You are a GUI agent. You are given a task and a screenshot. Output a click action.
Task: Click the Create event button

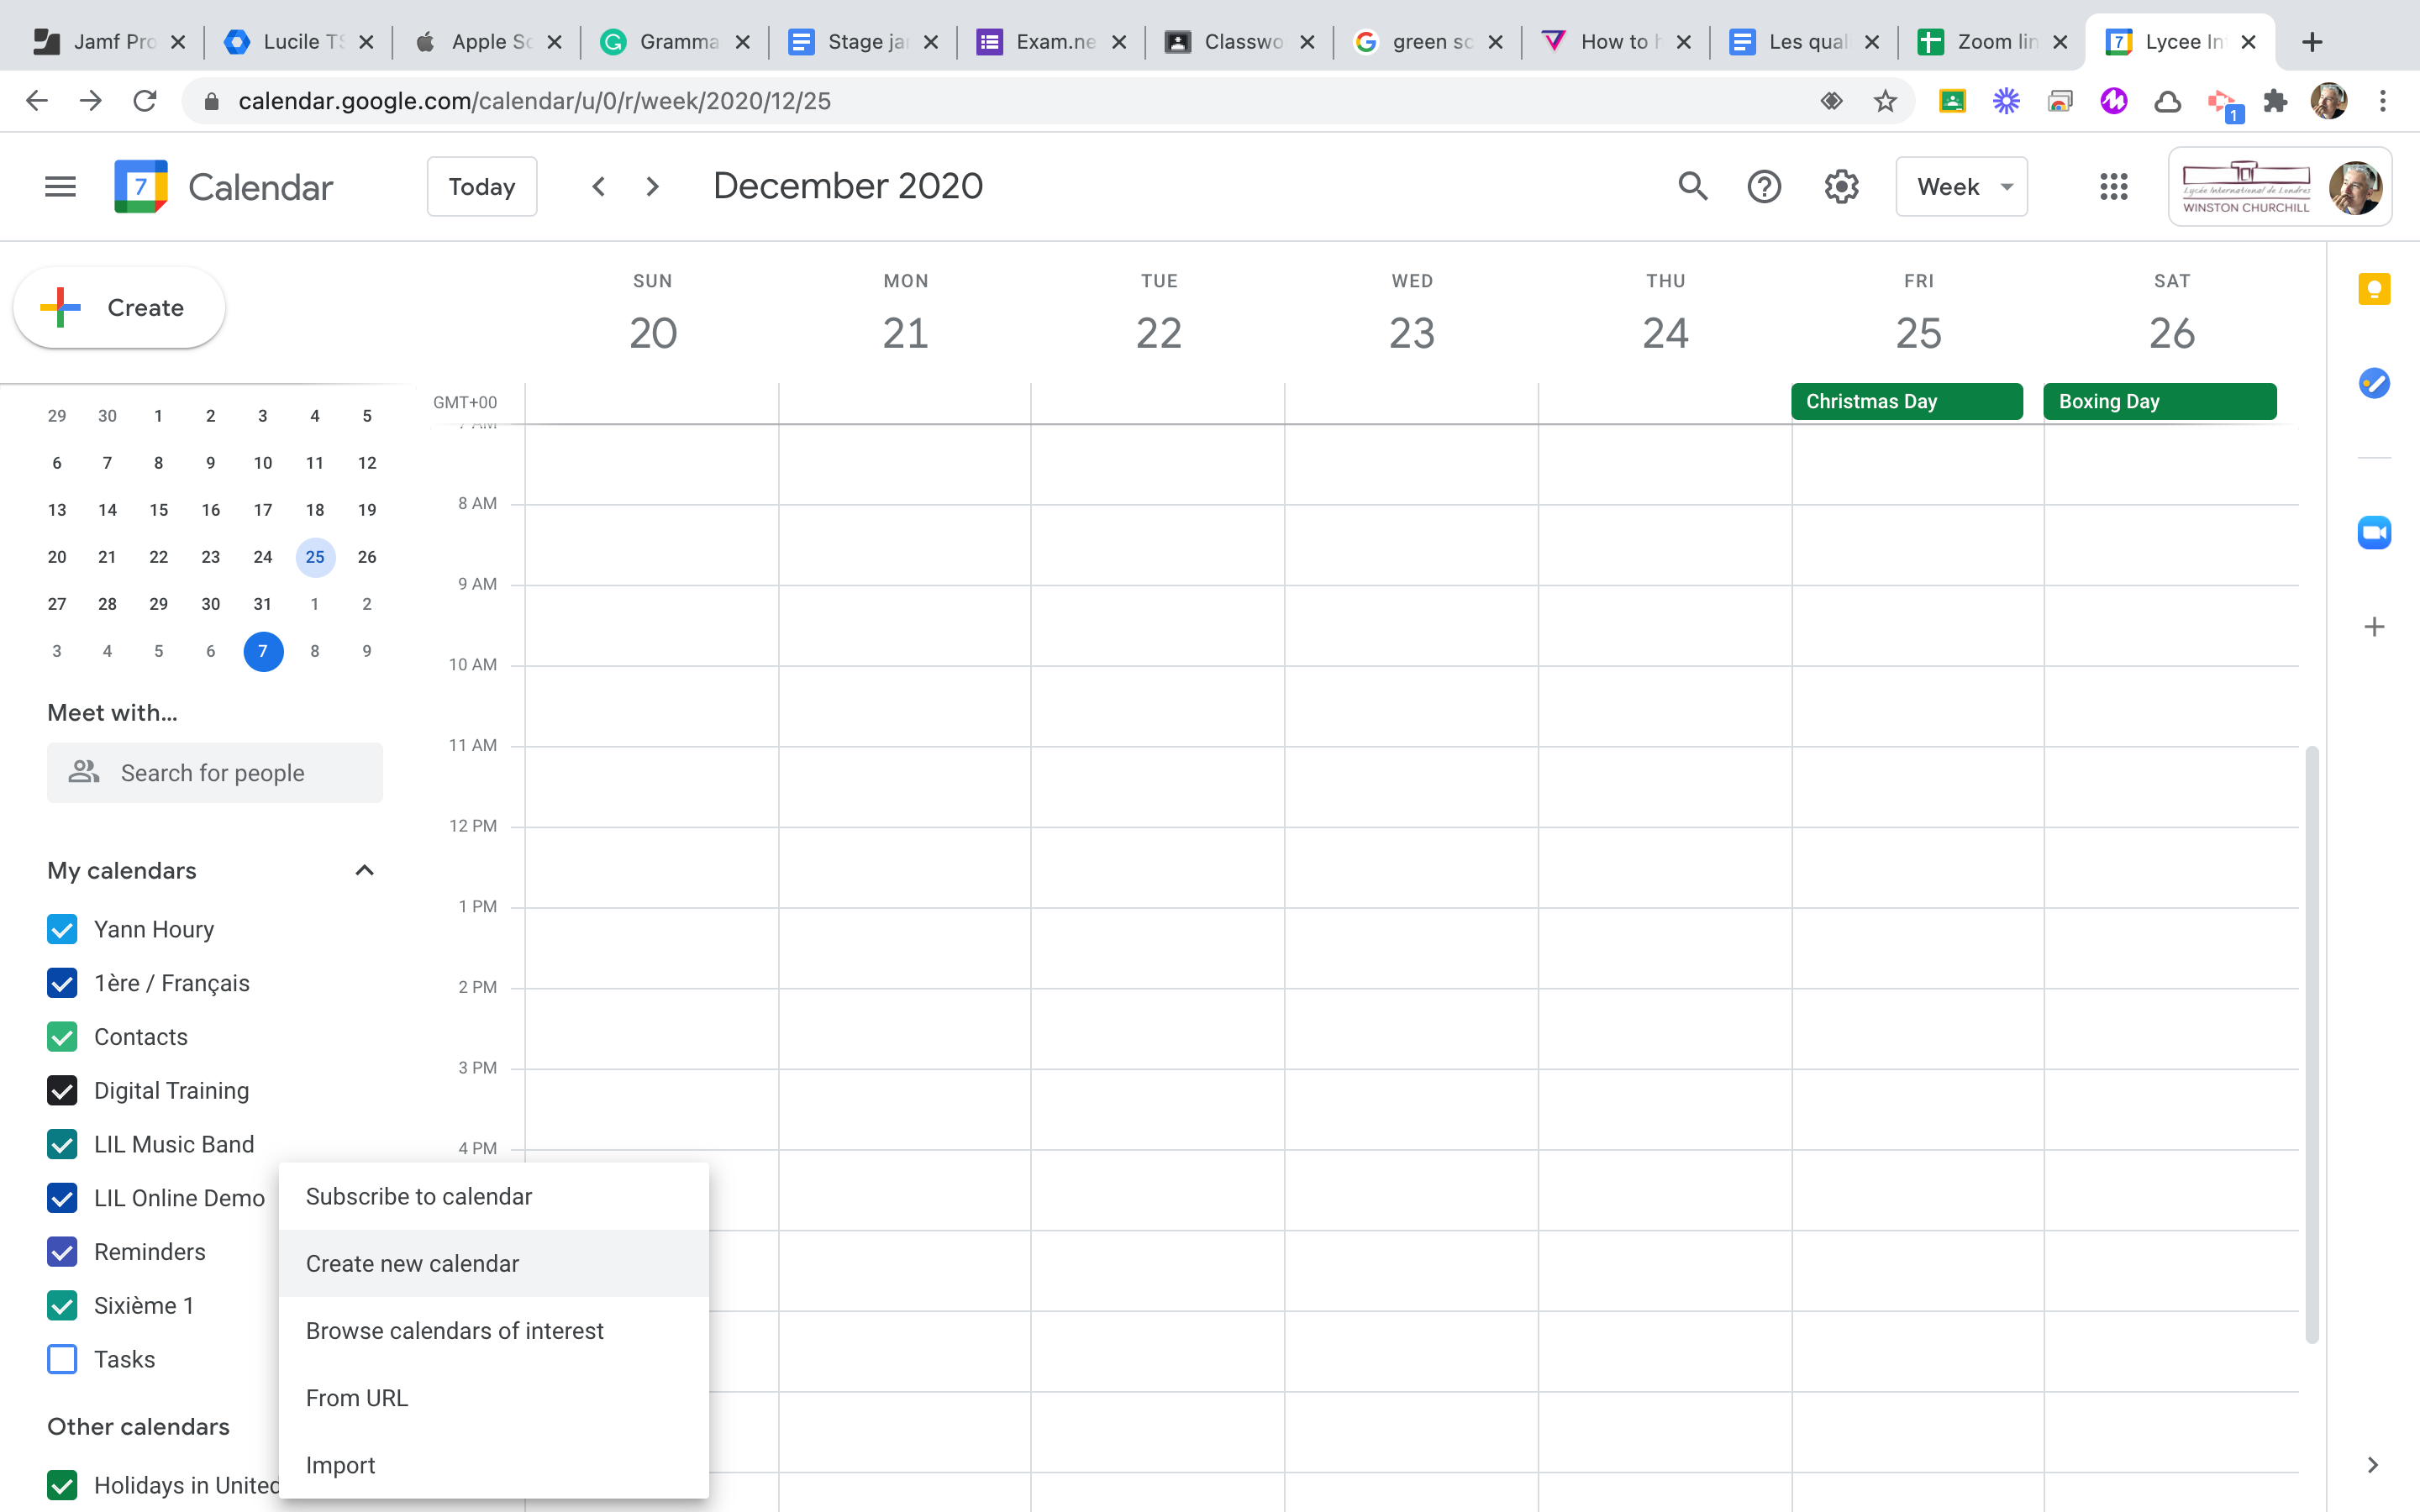point(119,308)
